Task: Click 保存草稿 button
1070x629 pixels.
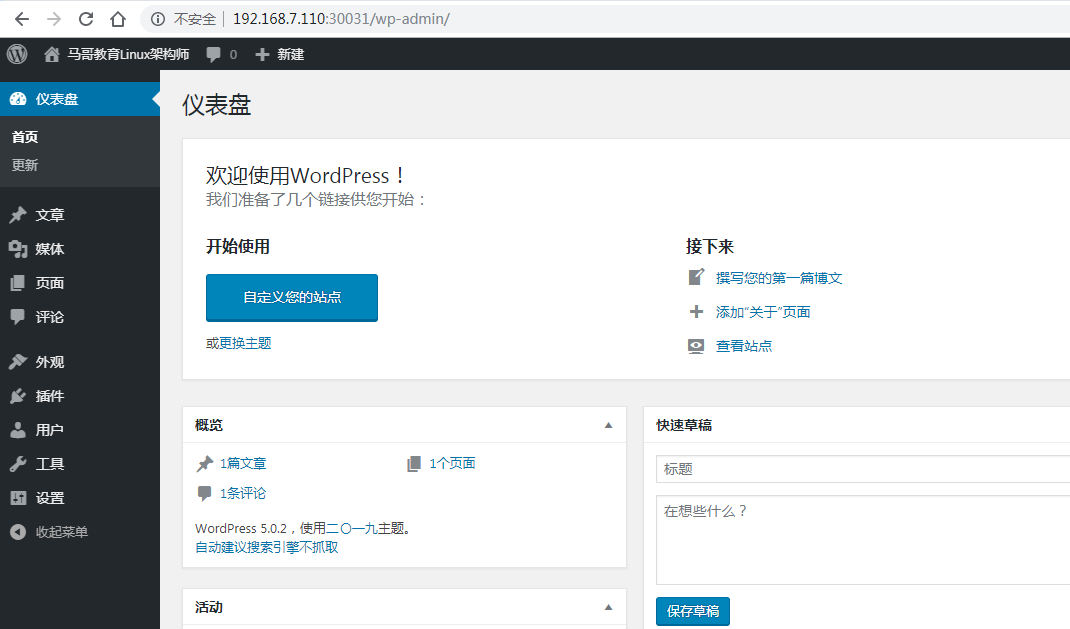Action: point(693,611)
